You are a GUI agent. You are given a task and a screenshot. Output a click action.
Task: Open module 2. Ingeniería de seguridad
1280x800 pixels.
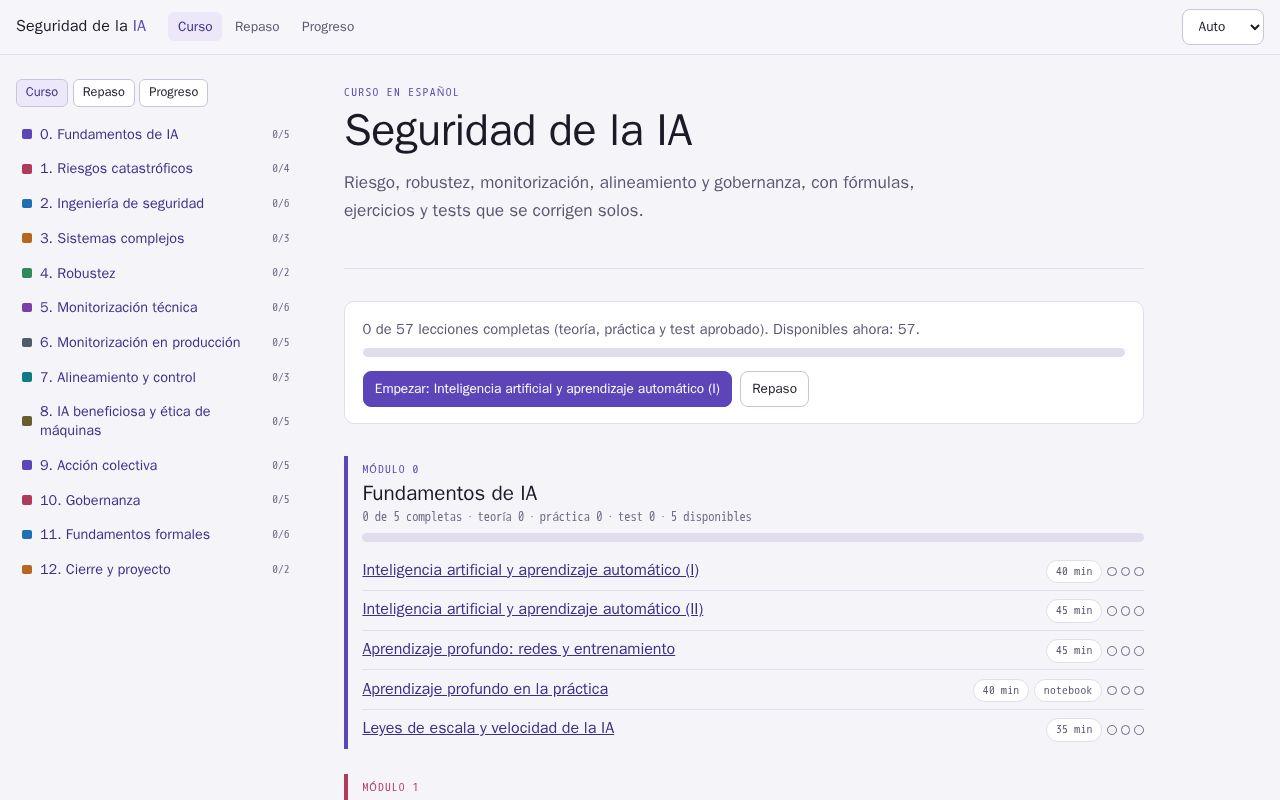[156, 203]
